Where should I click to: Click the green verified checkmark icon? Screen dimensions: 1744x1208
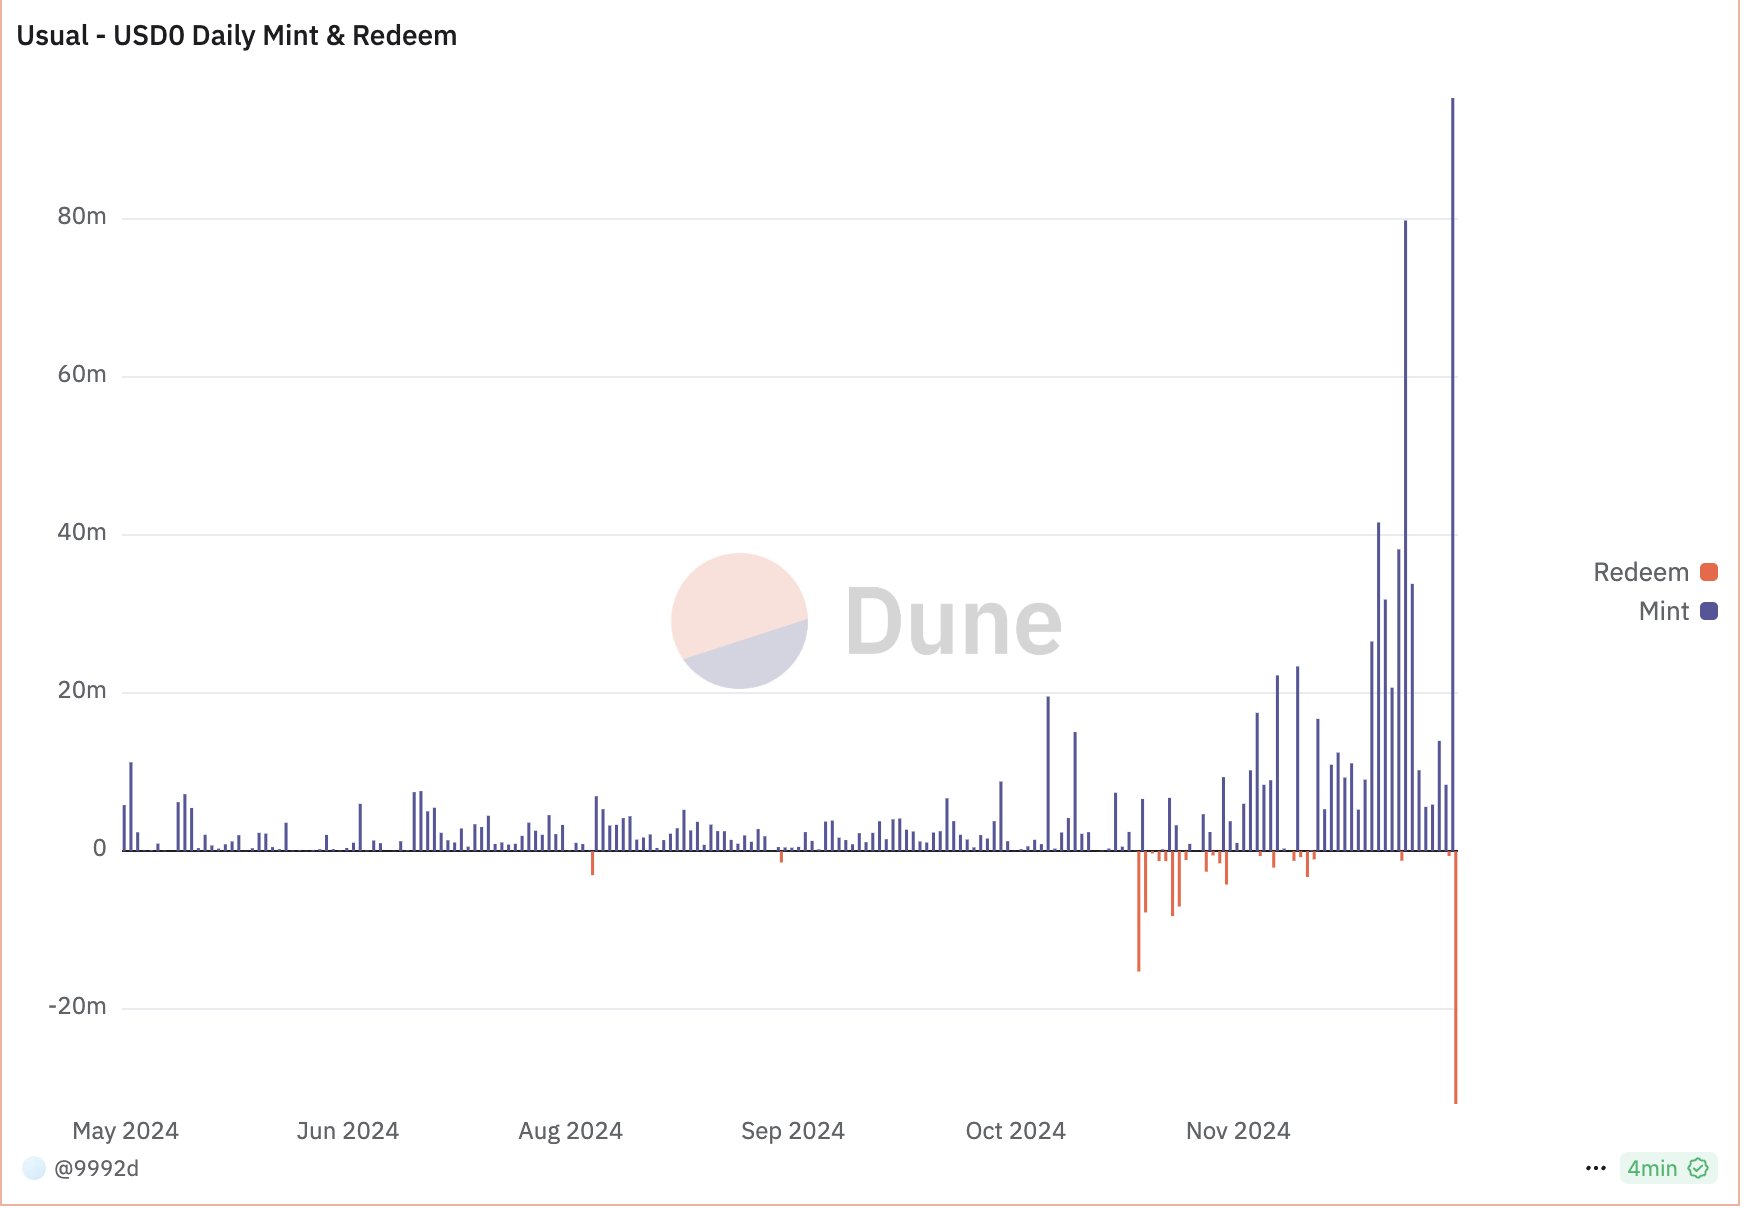click(1698, 1168)
